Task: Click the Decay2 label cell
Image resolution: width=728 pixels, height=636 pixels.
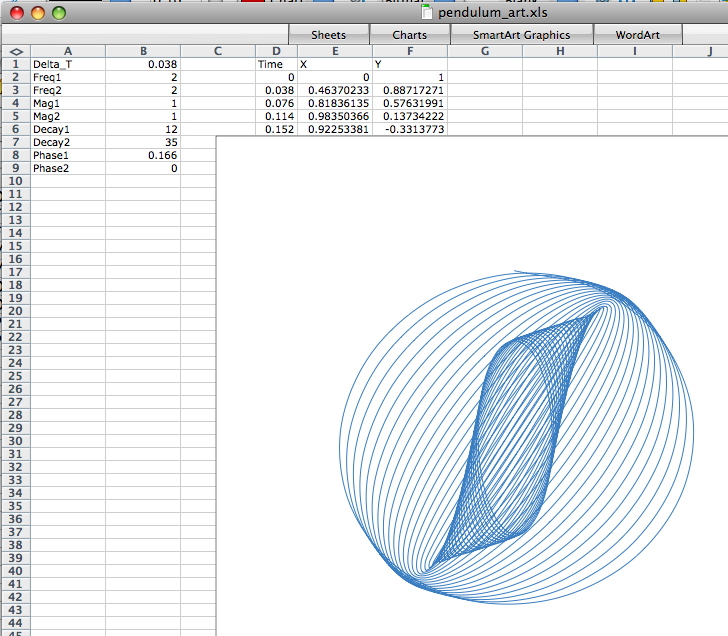Action: pyautogui.click(x=68, y=142)
